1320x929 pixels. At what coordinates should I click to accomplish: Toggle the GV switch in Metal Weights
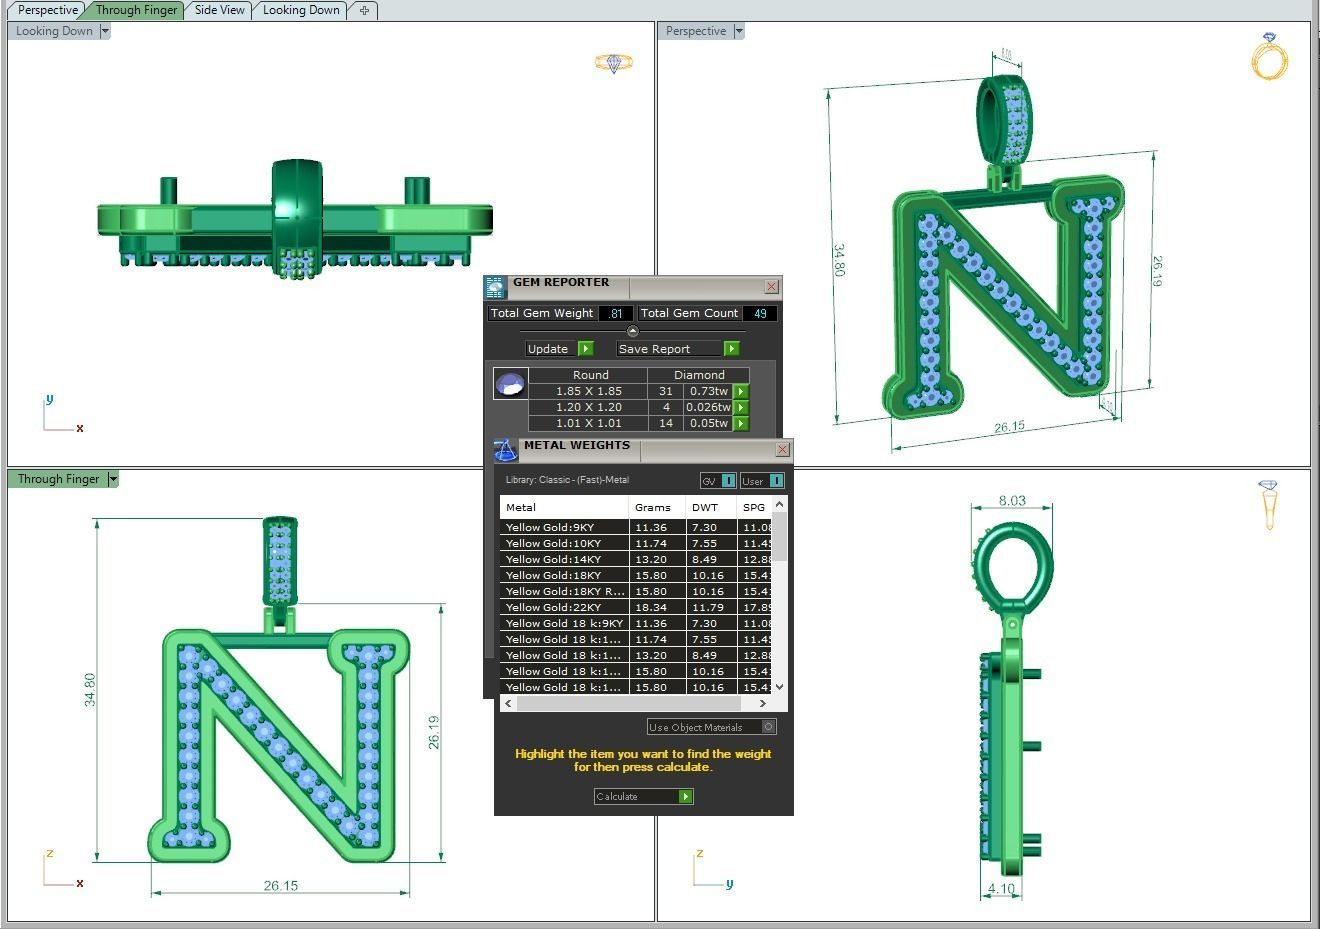[x=719, y=481]
